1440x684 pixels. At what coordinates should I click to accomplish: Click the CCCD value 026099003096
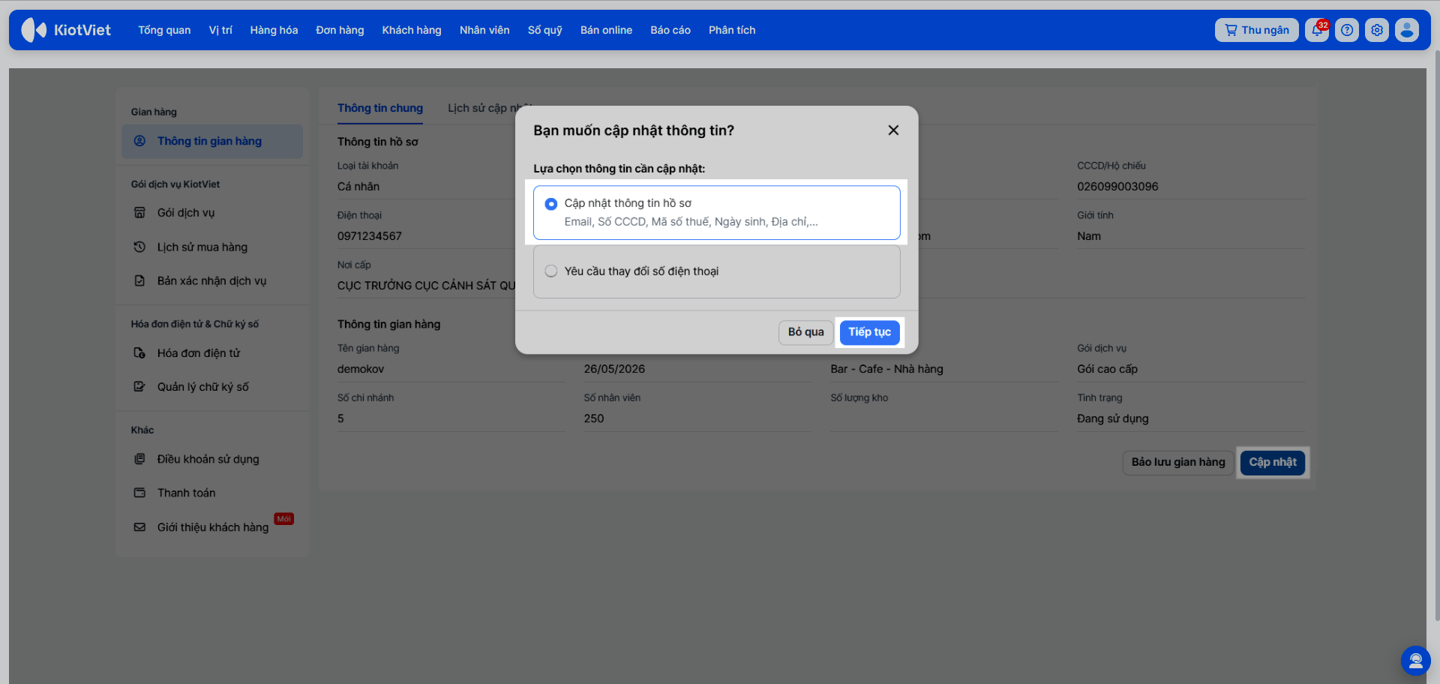(x=1118, y=186)
